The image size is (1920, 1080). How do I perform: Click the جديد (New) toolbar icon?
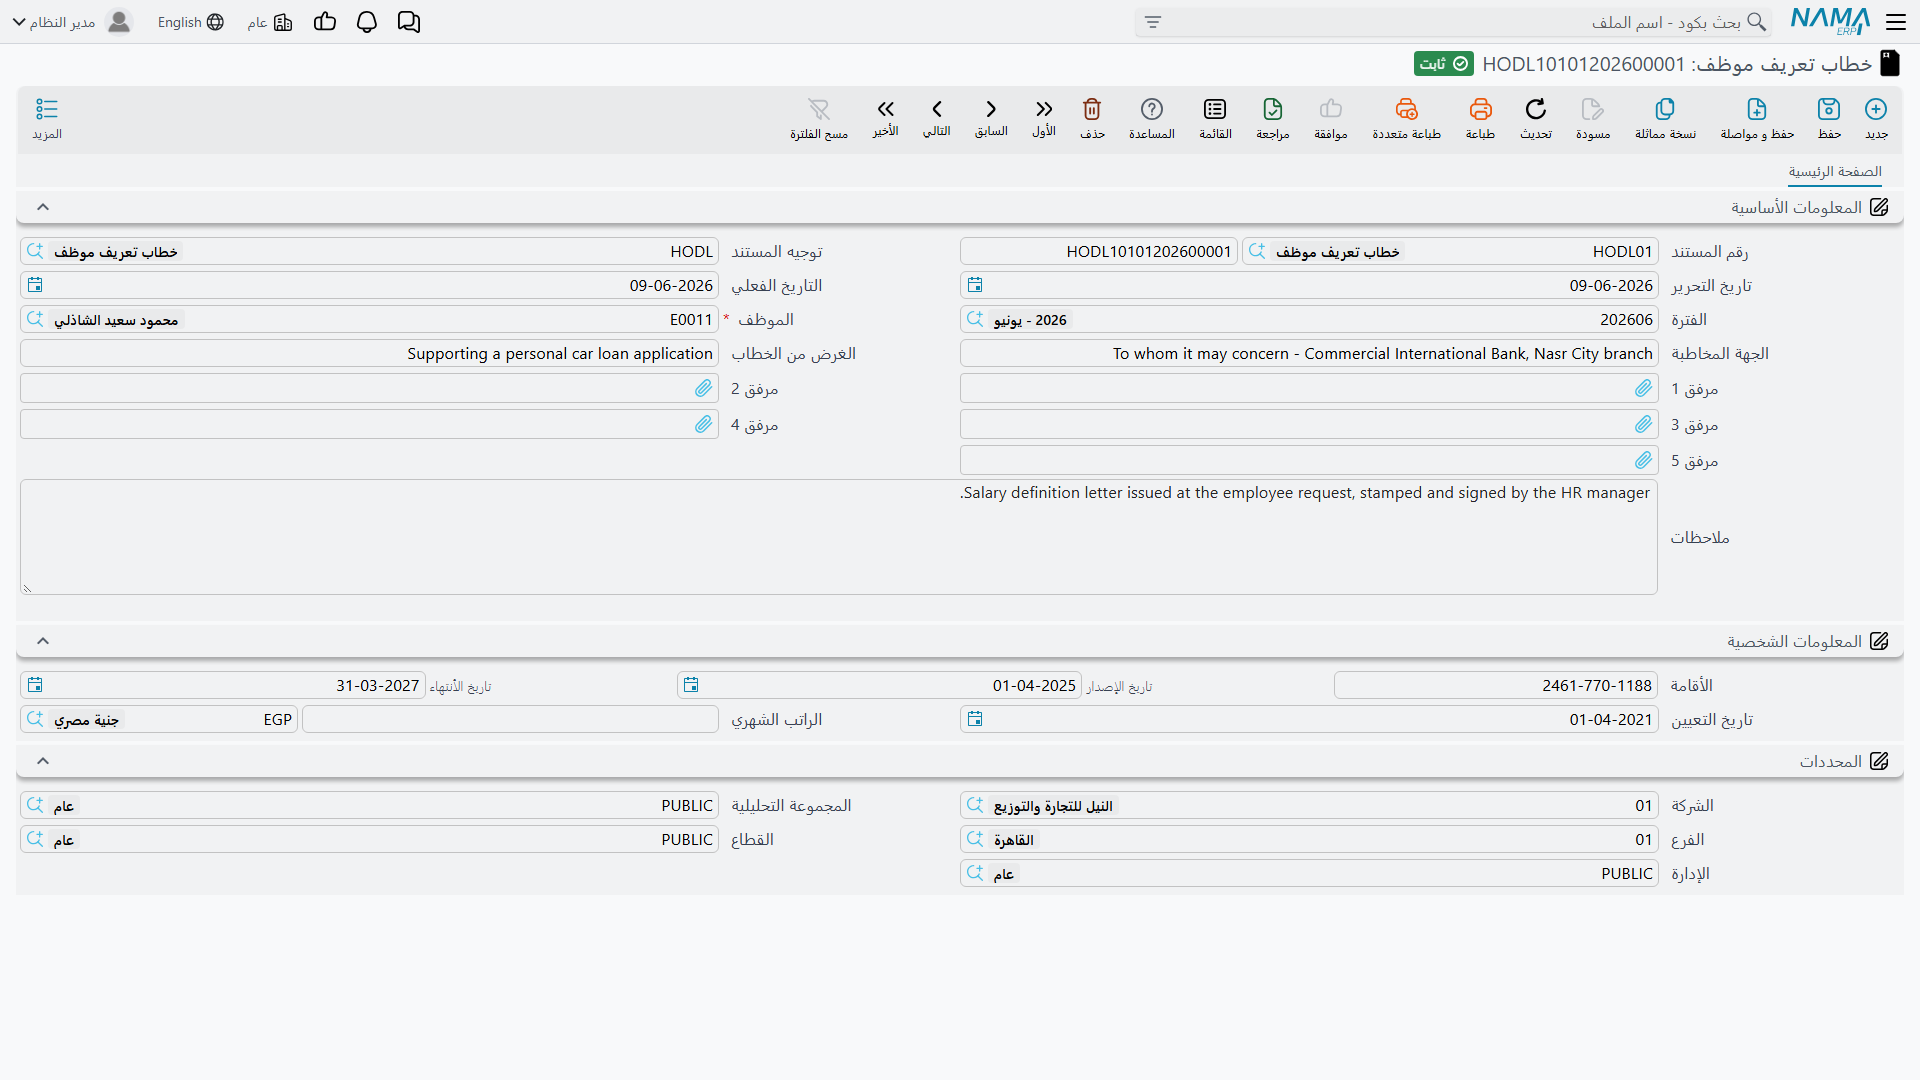tap(1876, 109)
